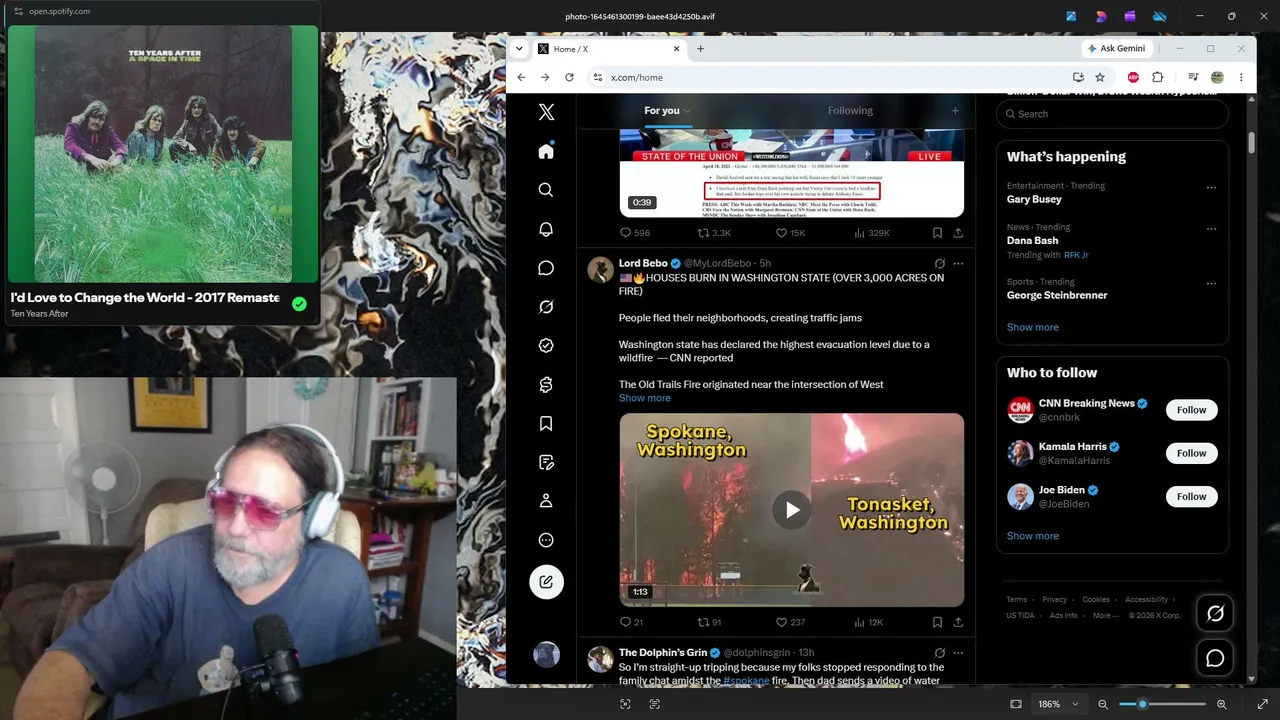Image resolution: width=1280 pixels, height=720 pixels.
Task: Toggle fullscreen in the photo viewer
Action: point(1262,704)
